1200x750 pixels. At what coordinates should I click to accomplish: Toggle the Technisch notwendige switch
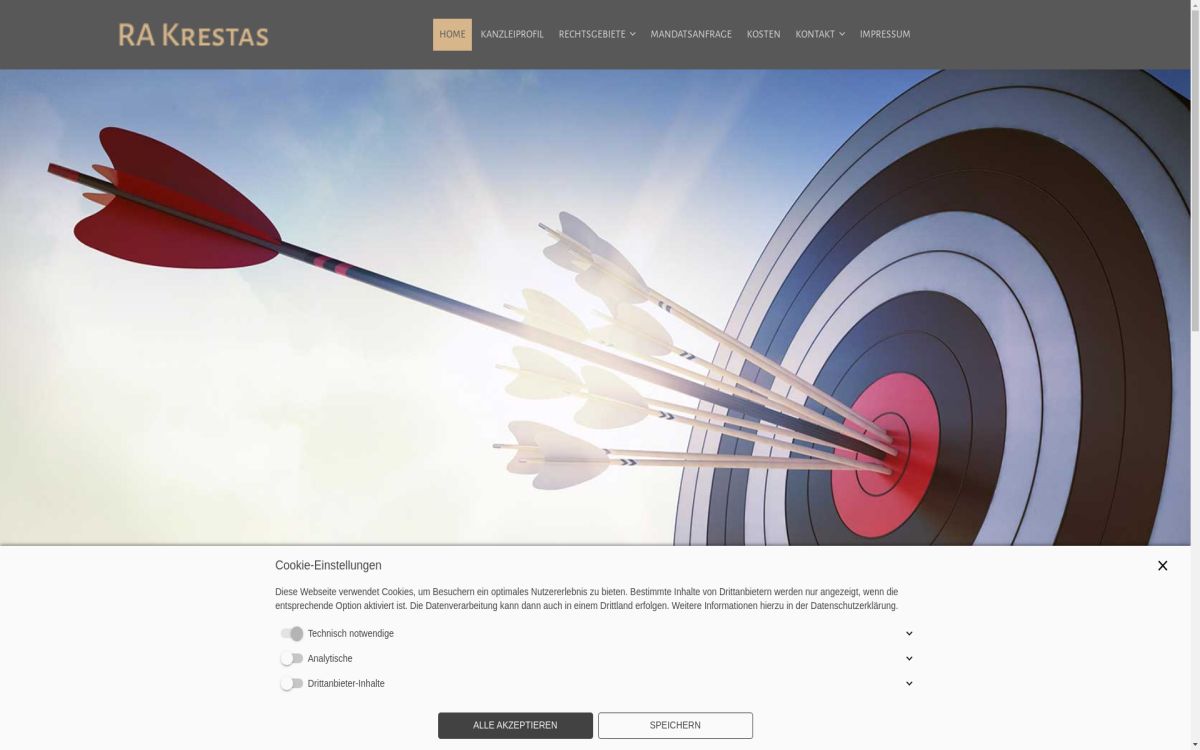pyautogui.click(x=293, y=633)
